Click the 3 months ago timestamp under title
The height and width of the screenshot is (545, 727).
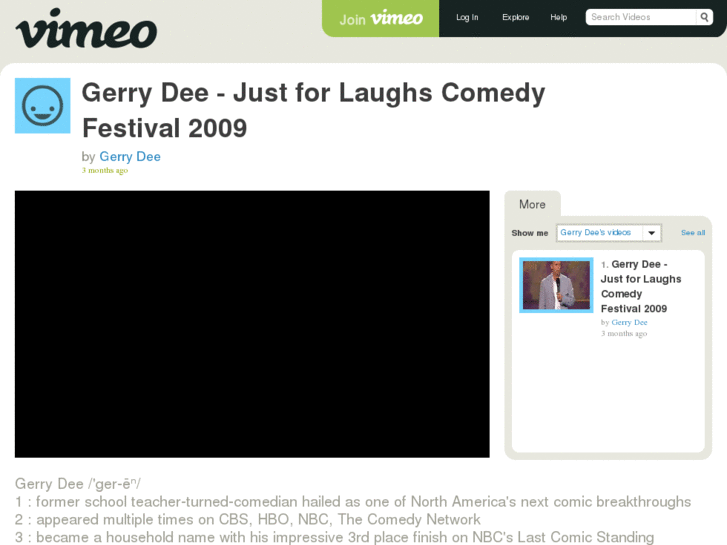(105, 170)
